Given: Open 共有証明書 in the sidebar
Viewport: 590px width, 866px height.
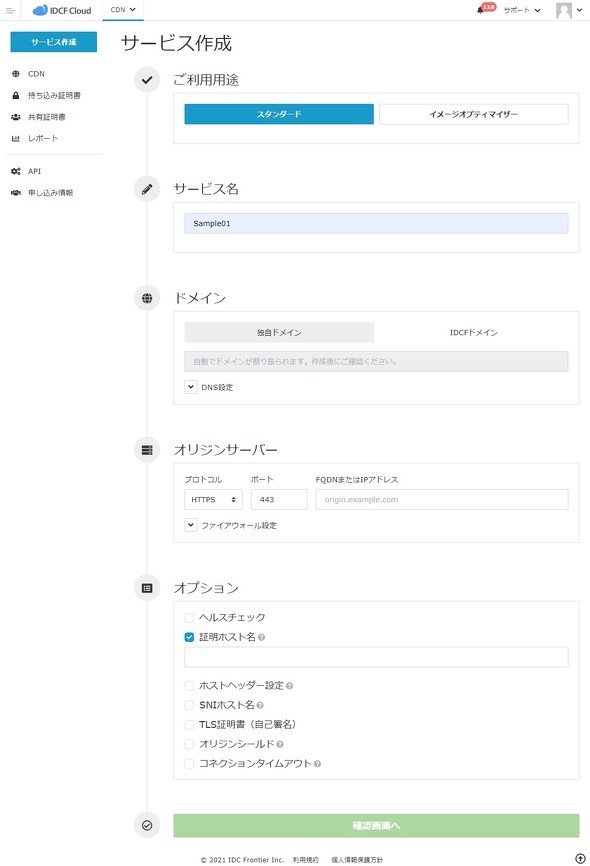Looking at the screenshot, I should 47,117.
